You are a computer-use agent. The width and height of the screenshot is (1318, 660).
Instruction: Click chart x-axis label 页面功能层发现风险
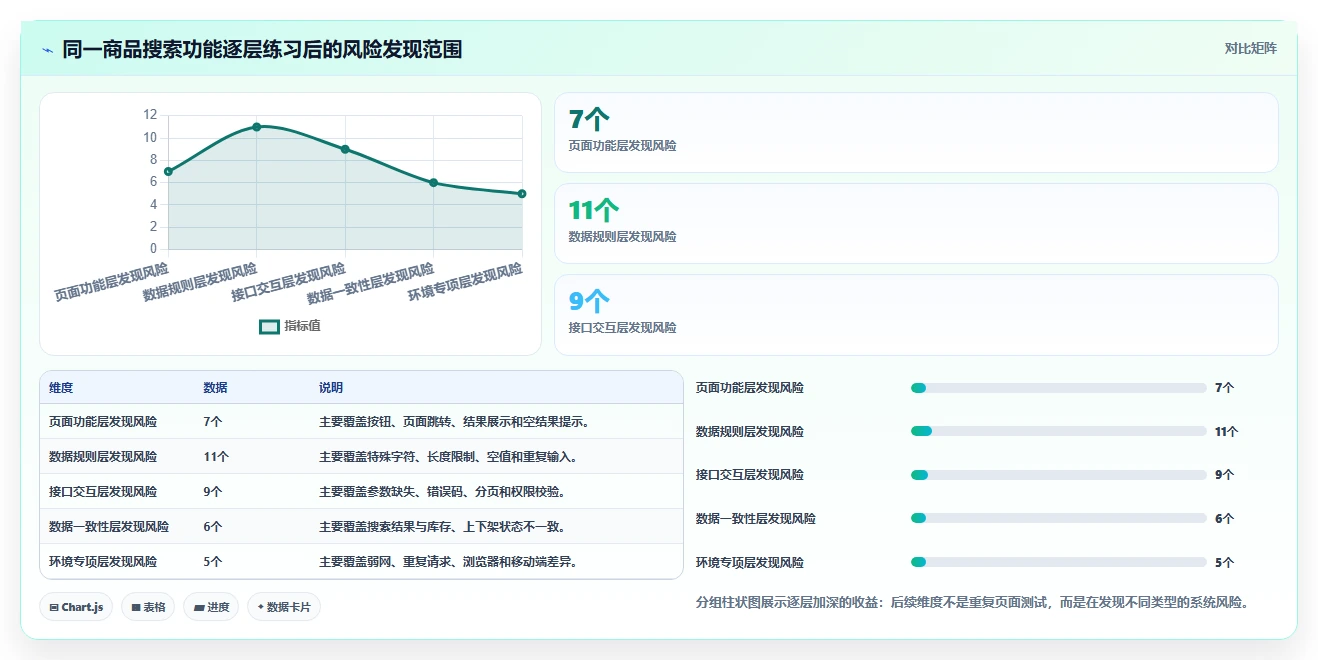(x=111, y=282)
